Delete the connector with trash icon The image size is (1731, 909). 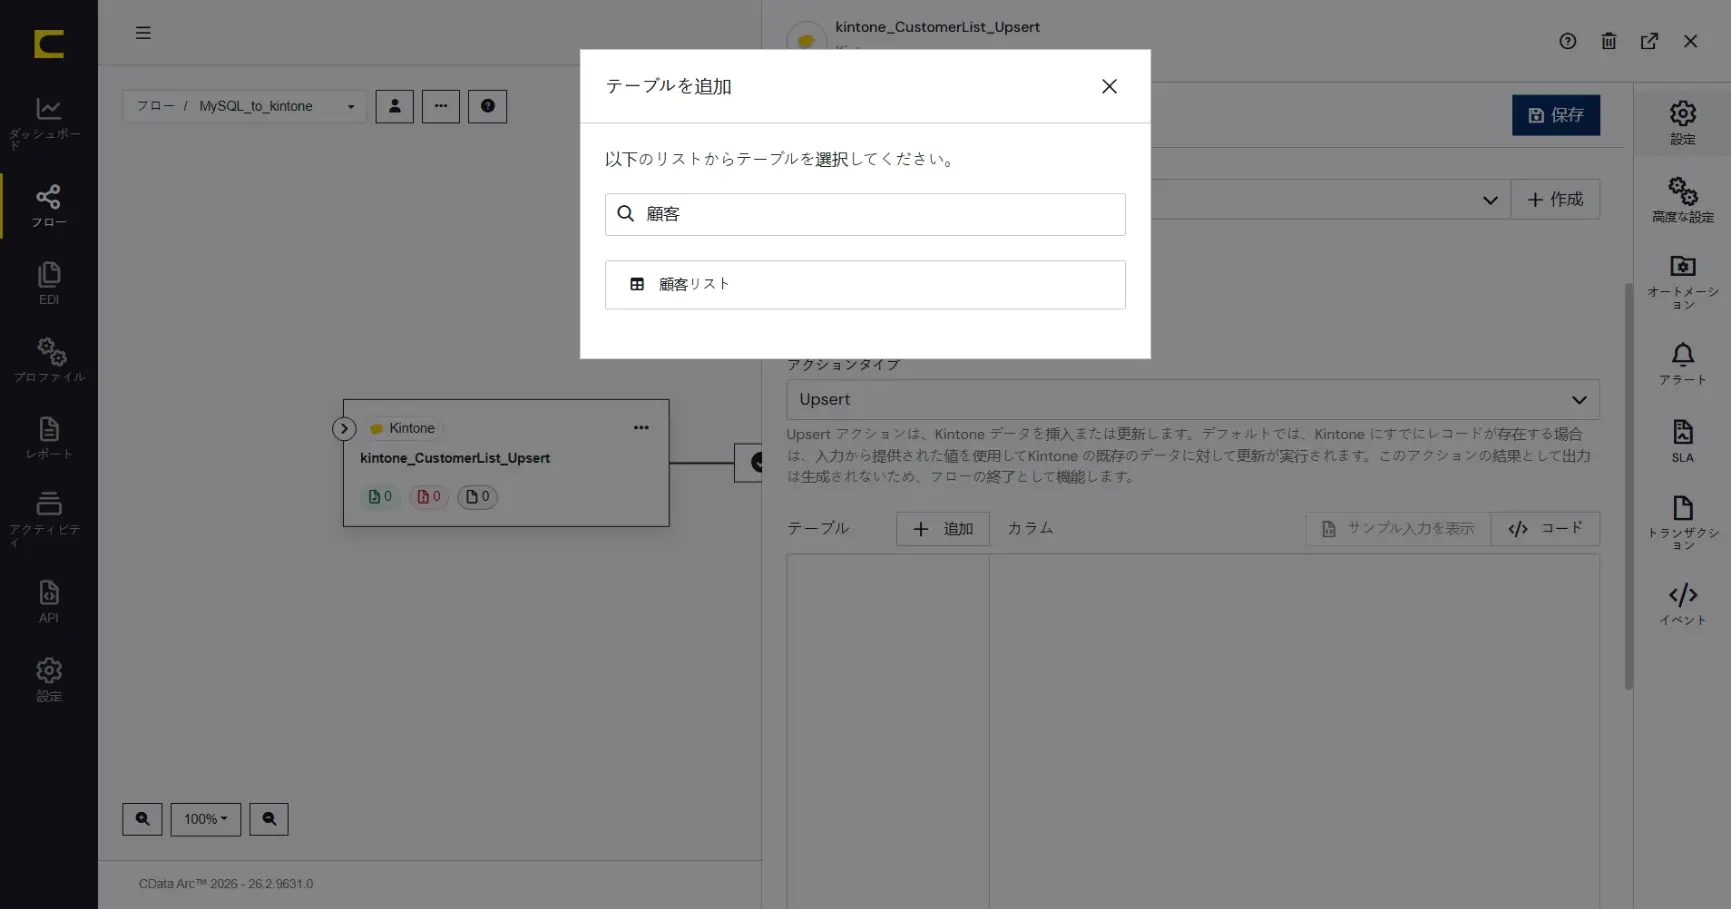(1608, 41)
